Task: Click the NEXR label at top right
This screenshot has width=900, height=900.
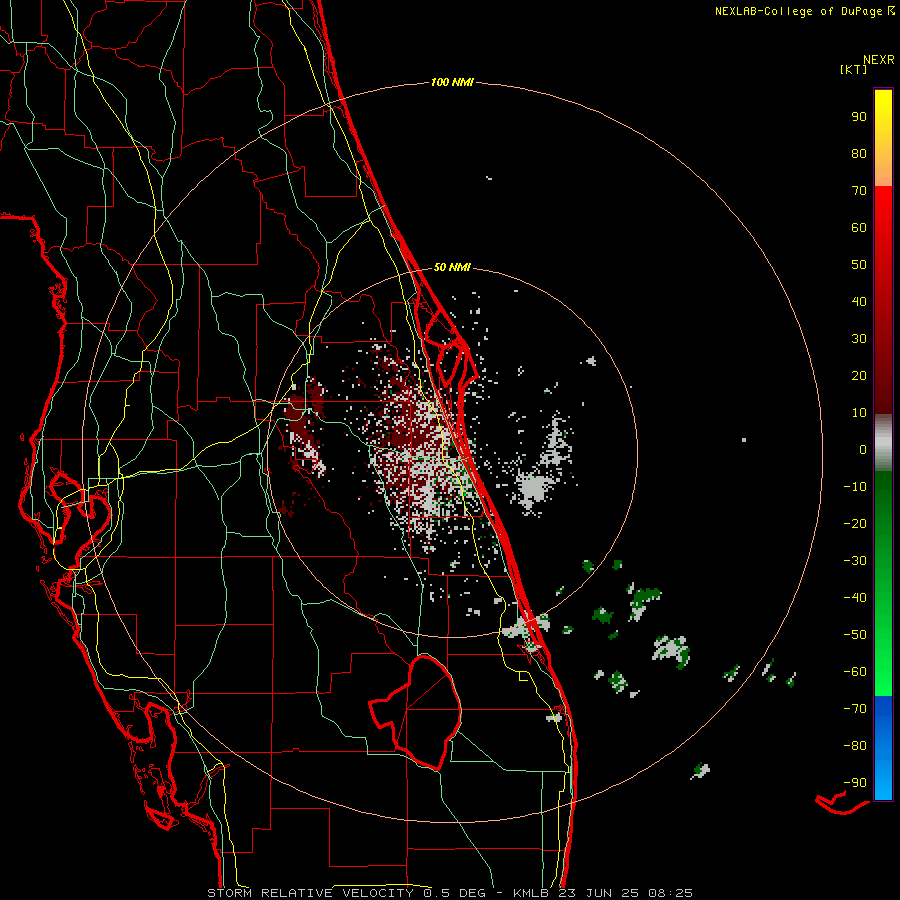Action: [879, 60]
